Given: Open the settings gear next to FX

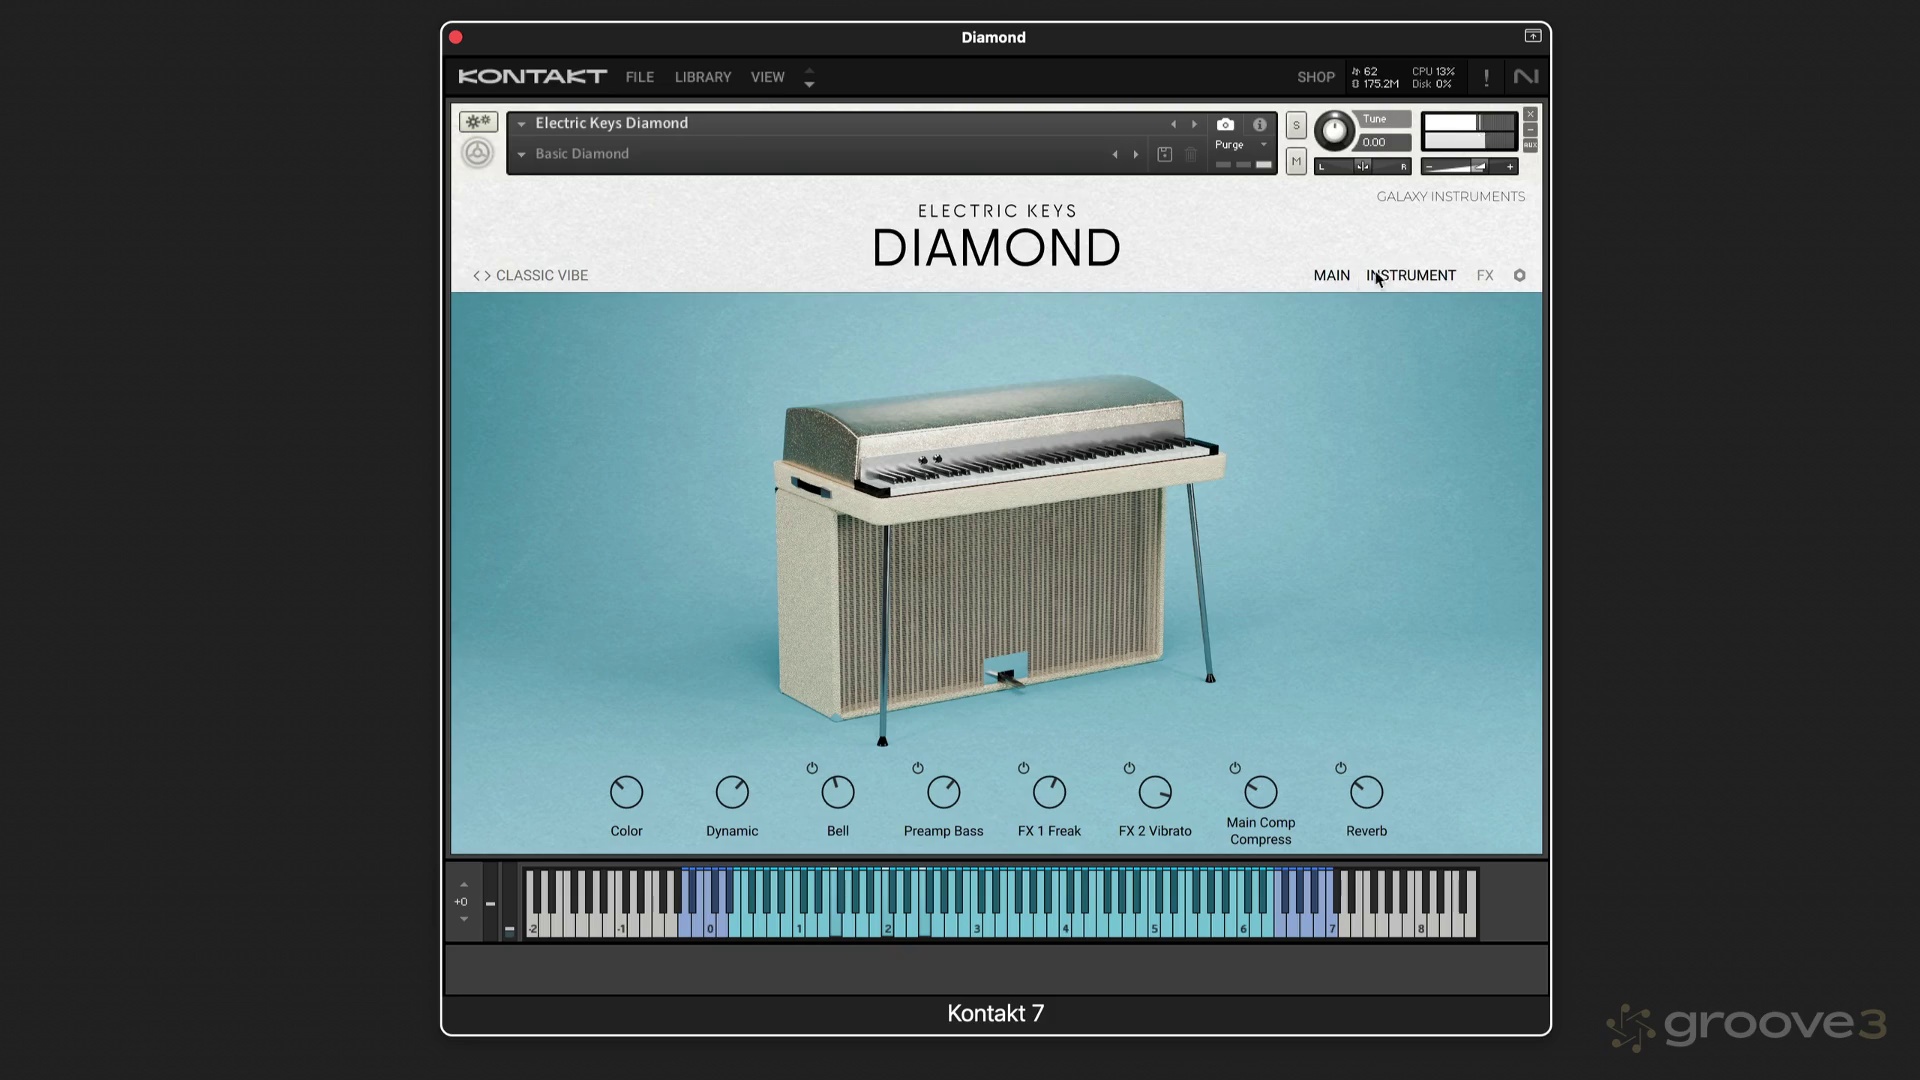Looking at the screenshot, I should coord(1519,275).
